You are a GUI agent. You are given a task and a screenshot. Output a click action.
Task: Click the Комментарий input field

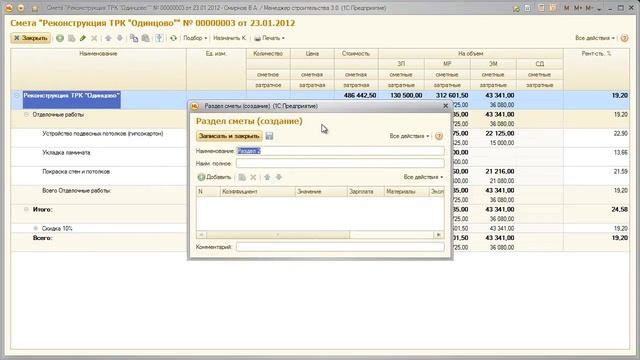[x=340, y=247]
